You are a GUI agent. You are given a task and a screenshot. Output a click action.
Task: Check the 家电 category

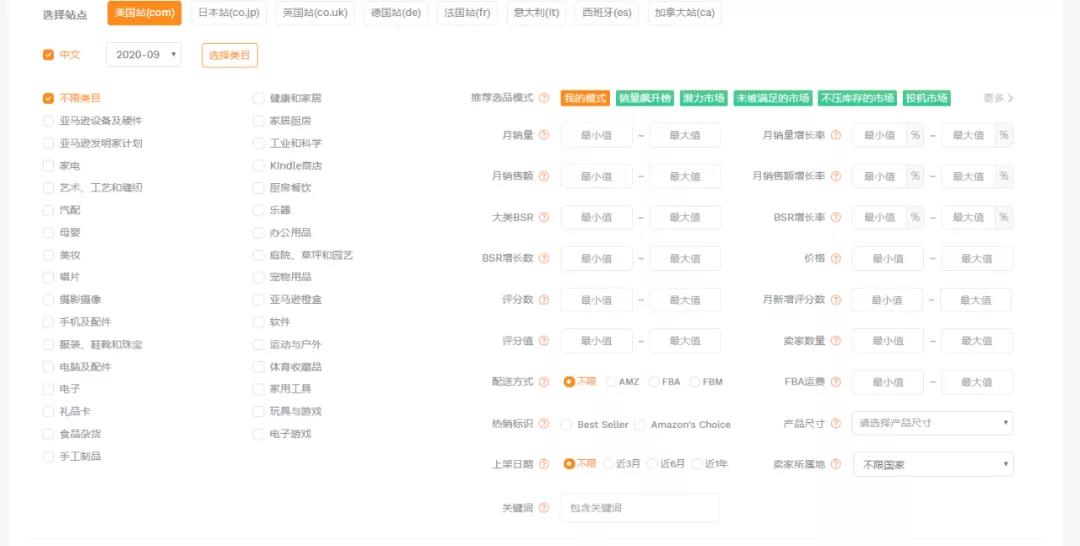pyautogui.click(x=48, y=166)
